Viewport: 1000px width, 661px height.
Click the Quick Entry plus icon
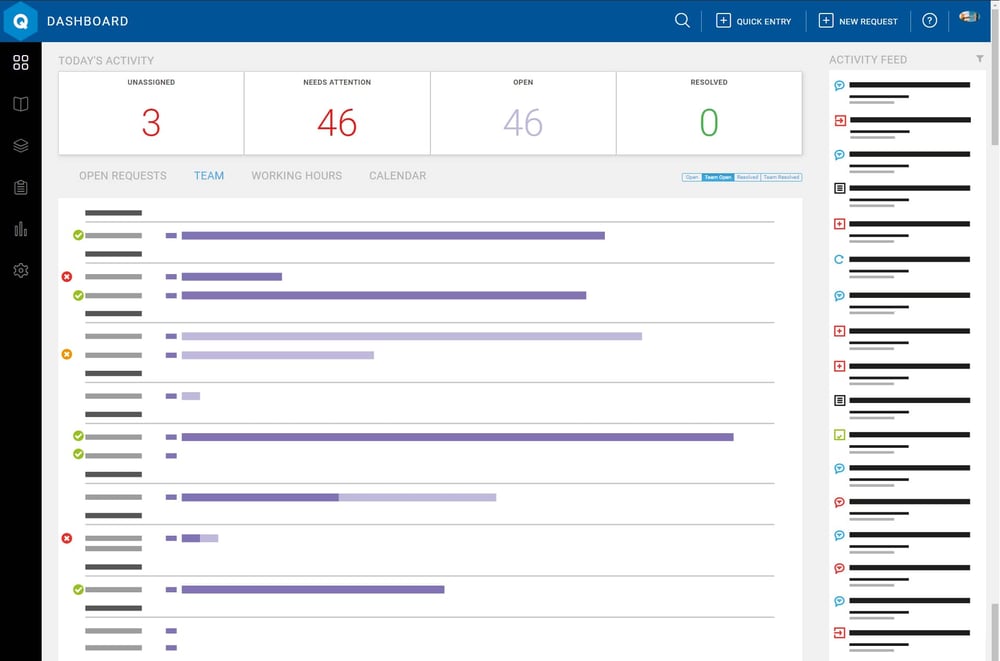(x=723, y=20)
